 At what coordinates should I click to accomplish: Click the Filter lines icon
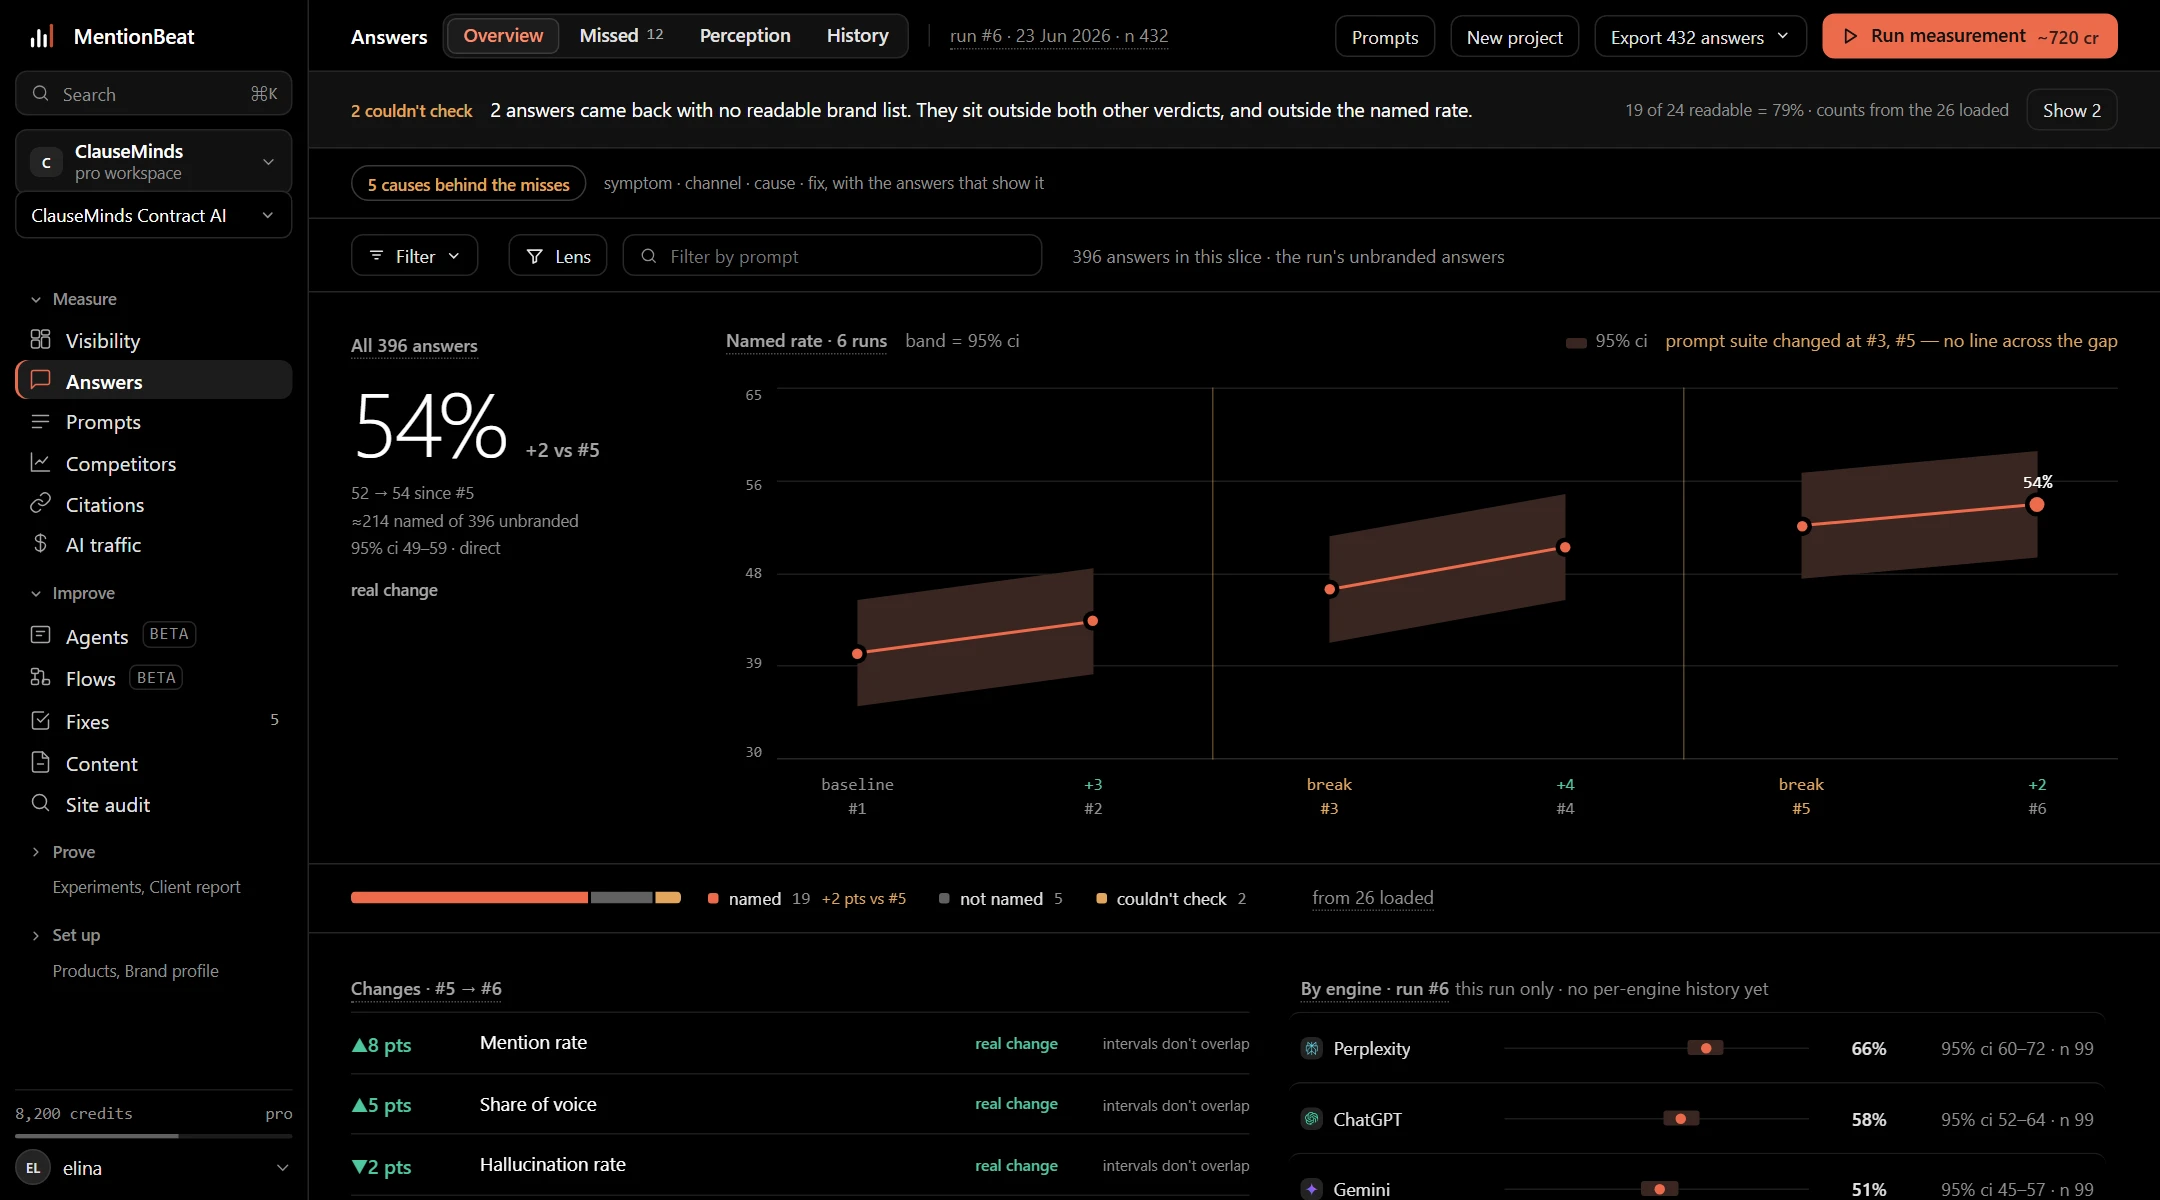tap(376, 256)
